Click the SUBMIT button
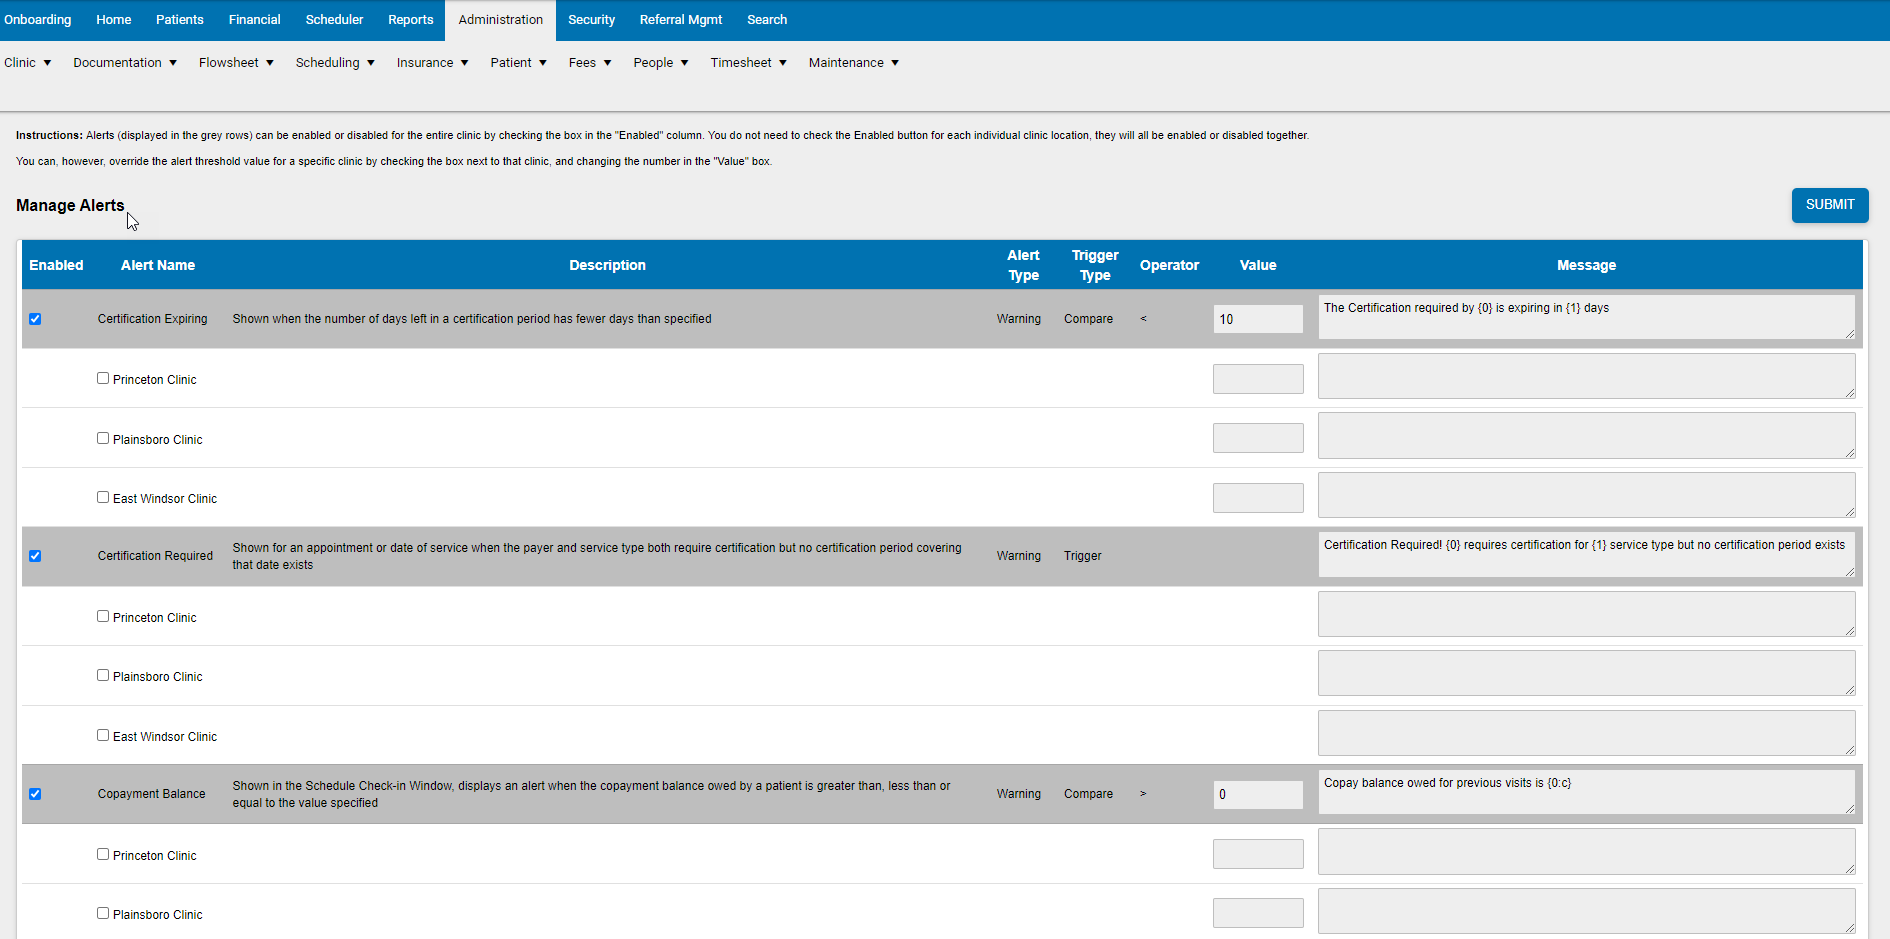This screenshot has width=1890, height=939. click(1829, 205)
